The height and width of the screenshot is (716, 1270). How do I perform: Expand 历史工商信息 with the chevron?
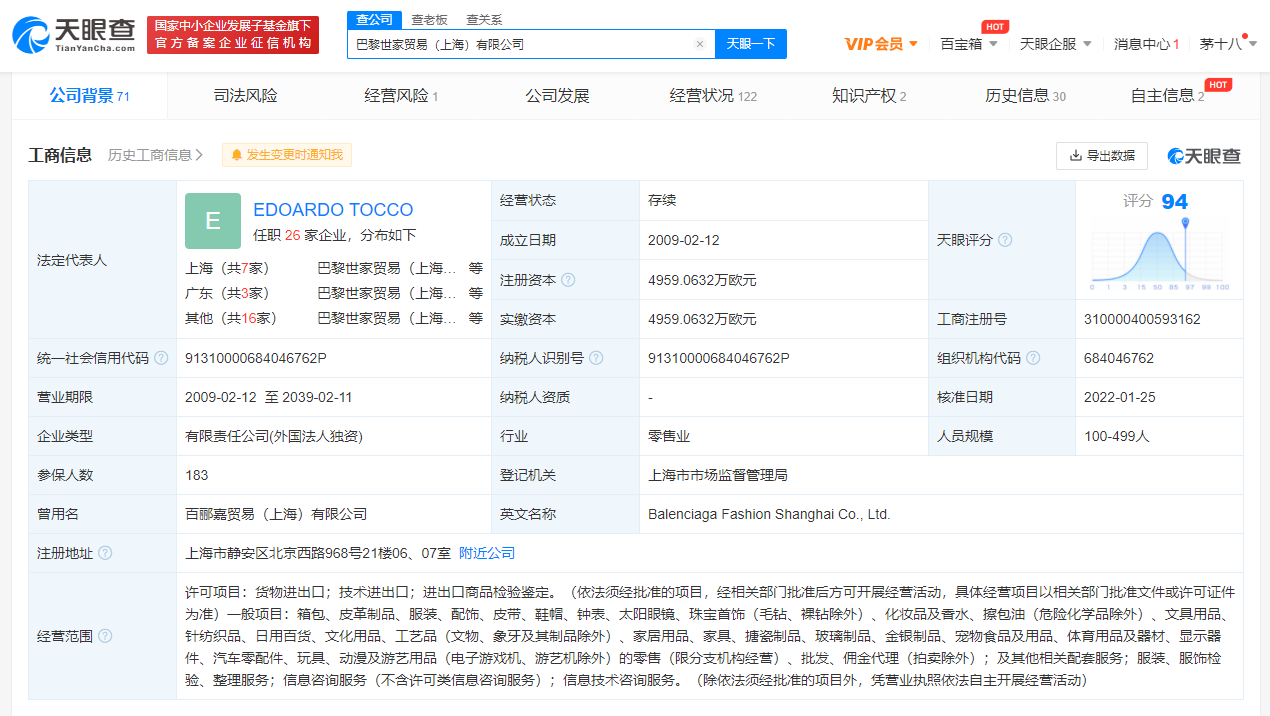click(199, 155)
